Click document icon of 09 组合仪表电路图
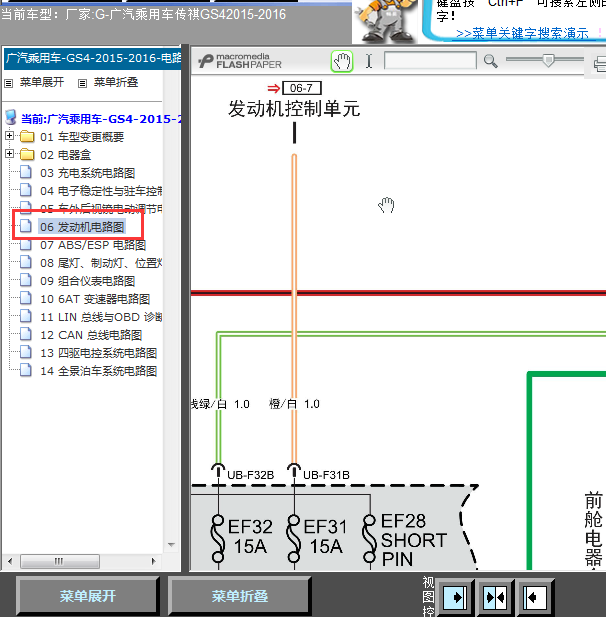 [x=26, y=280]
